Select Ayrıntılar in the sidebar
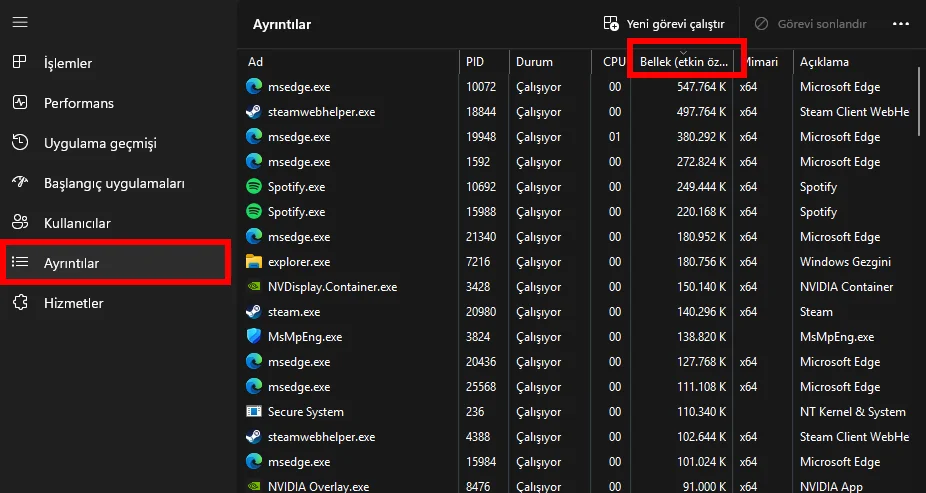The height and width of the screenshot is (493, 926). 115,263
